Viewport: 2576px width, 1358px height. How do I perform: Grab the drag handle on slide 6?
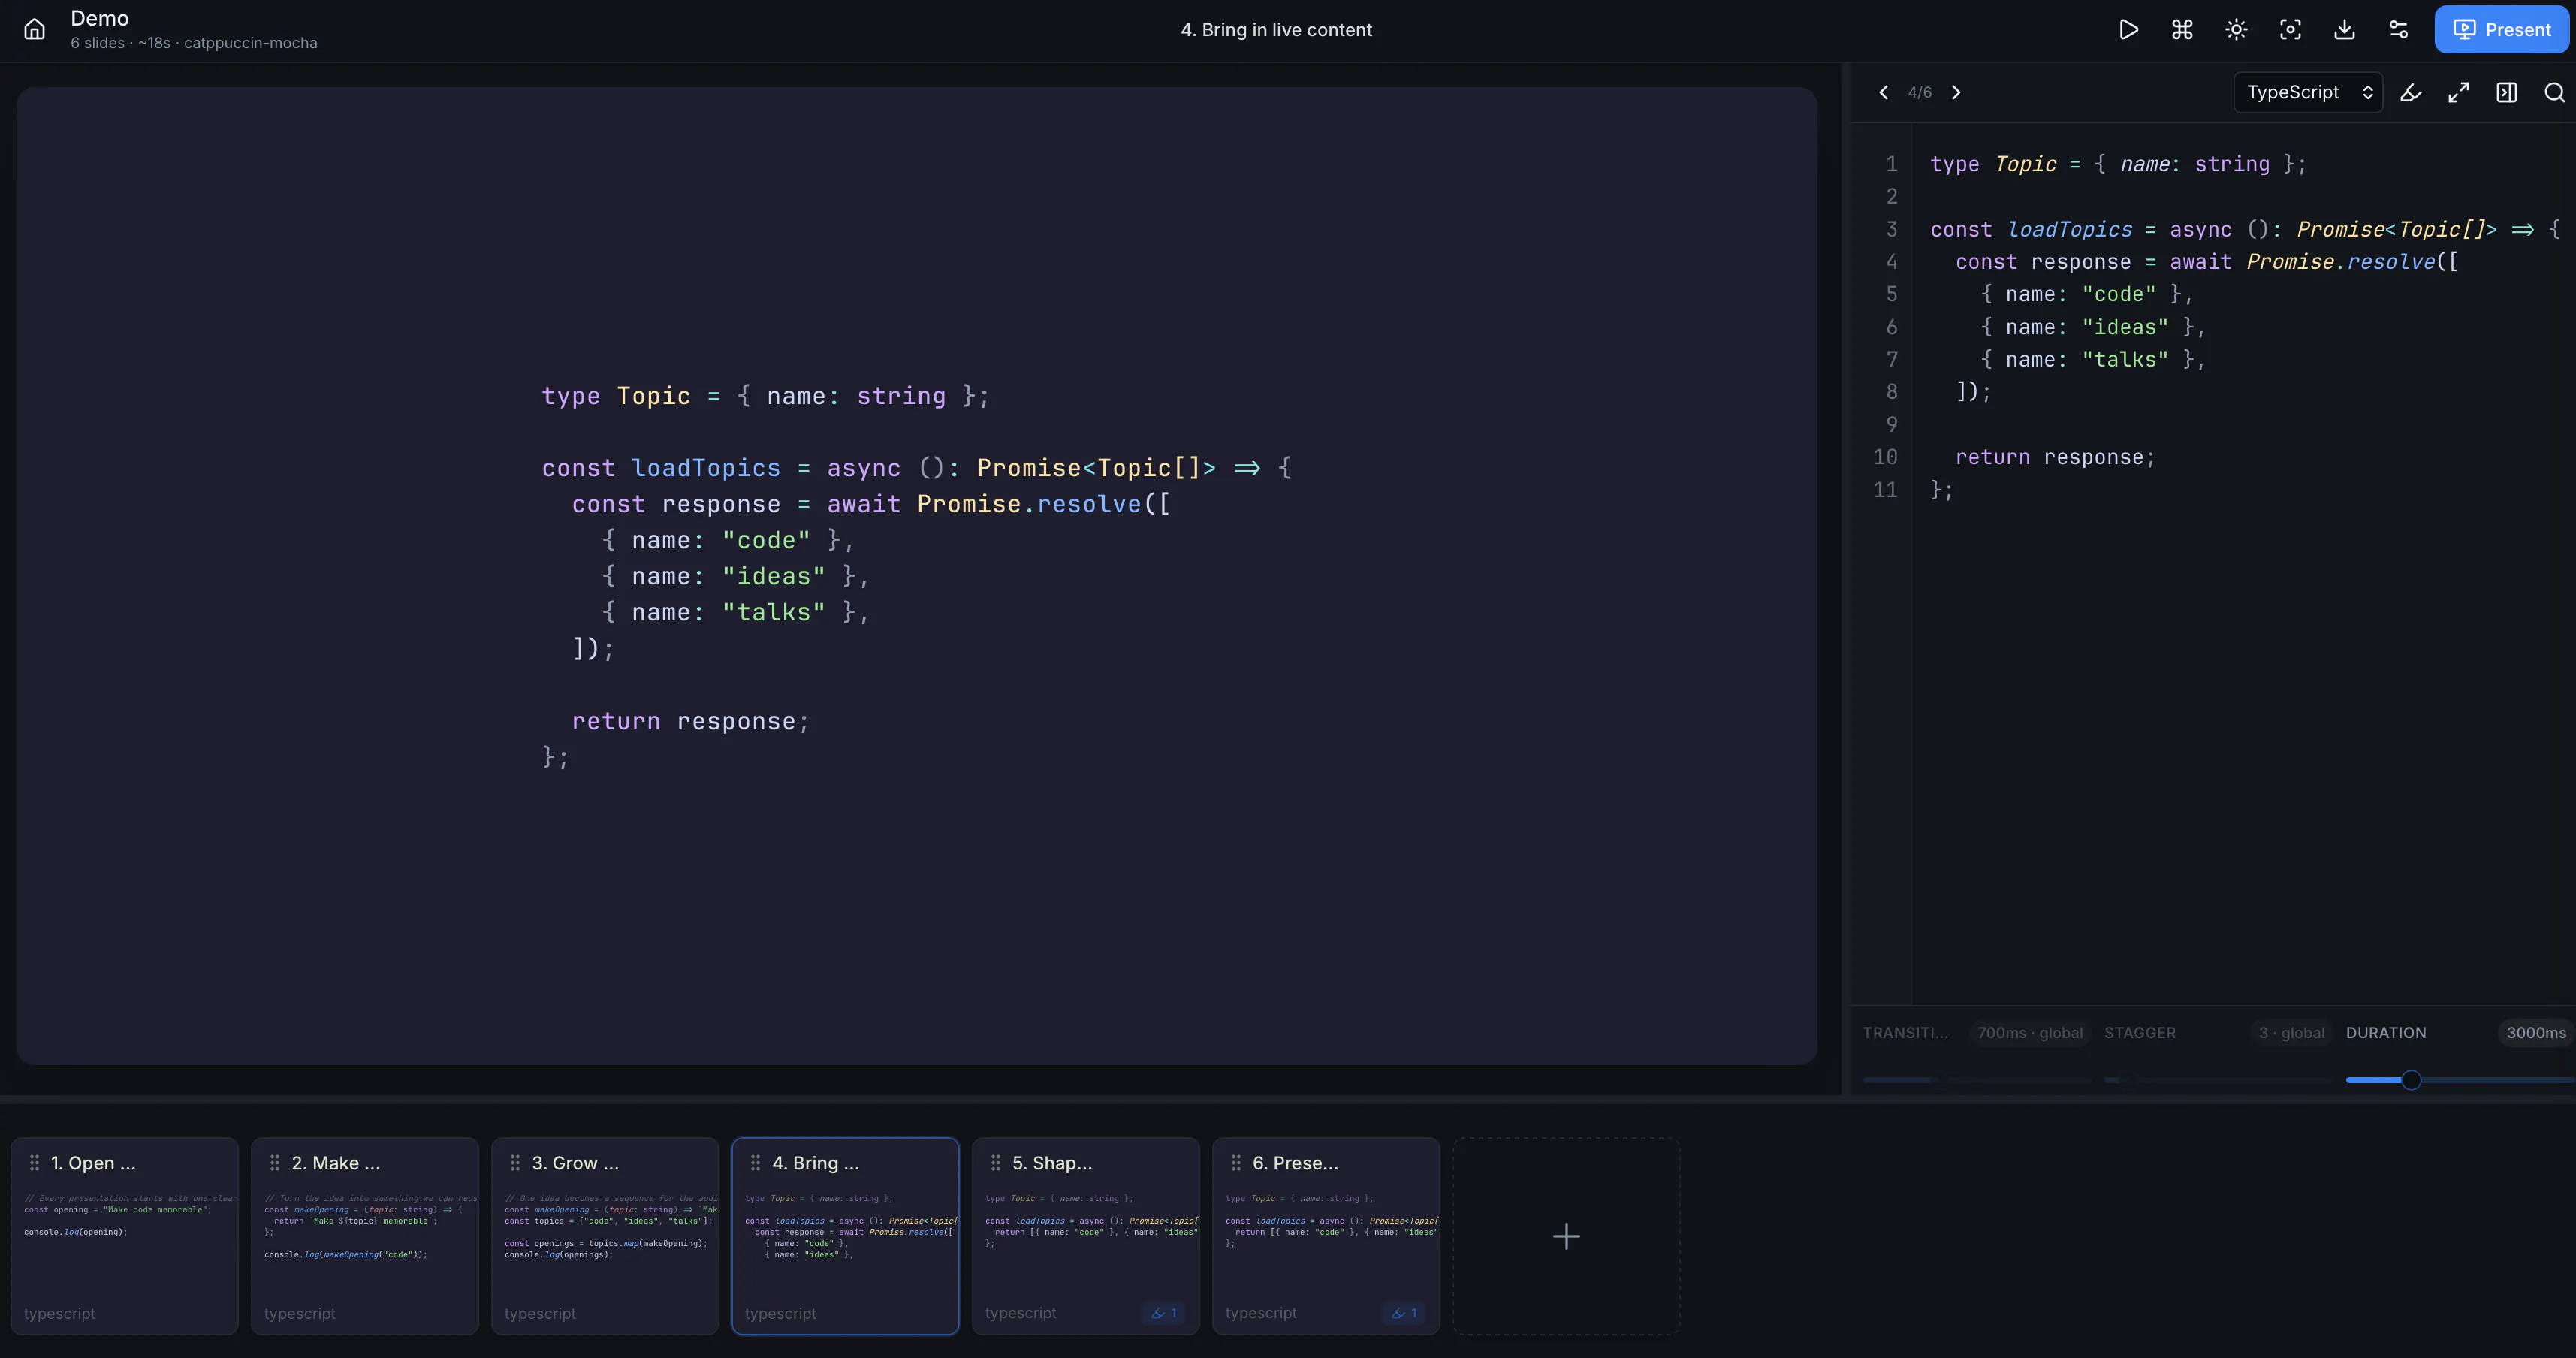click(1236, 1163)
